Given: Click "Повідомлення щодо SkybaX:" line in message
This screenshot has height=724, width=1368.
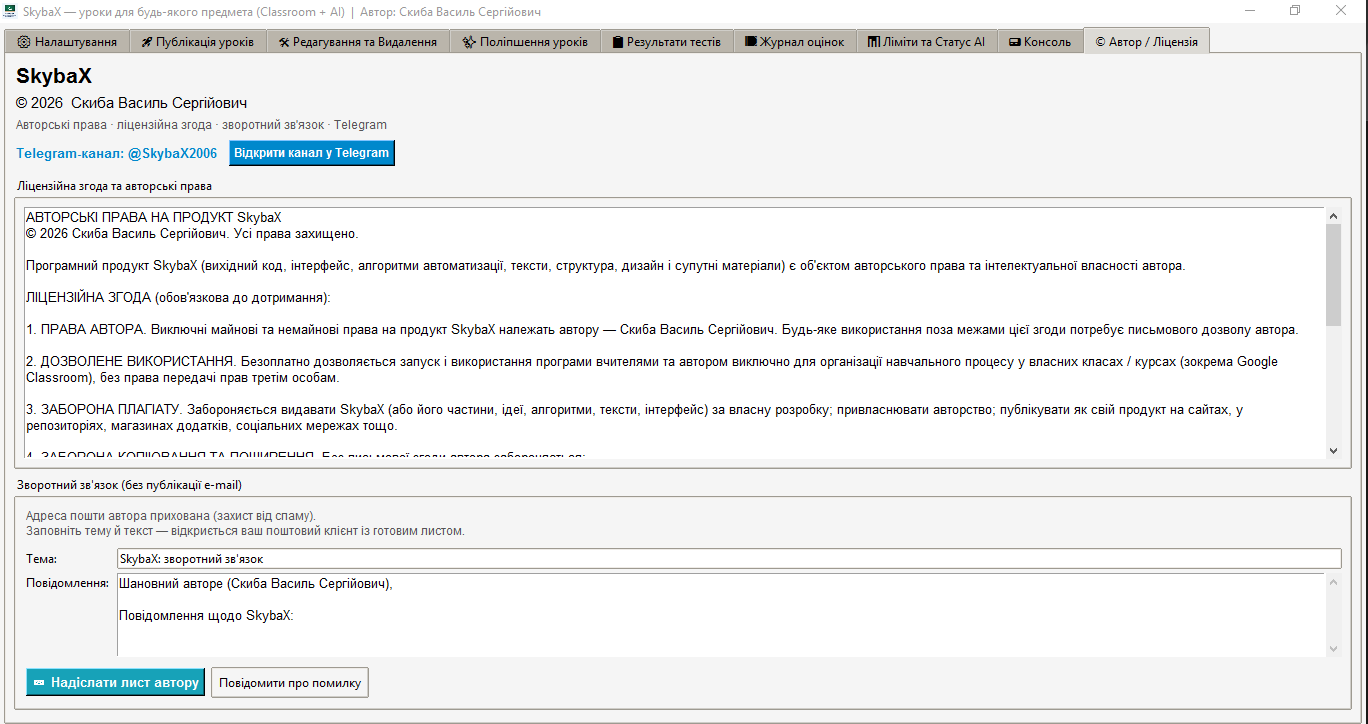Looking at the screenshot, I should point(206,616).
